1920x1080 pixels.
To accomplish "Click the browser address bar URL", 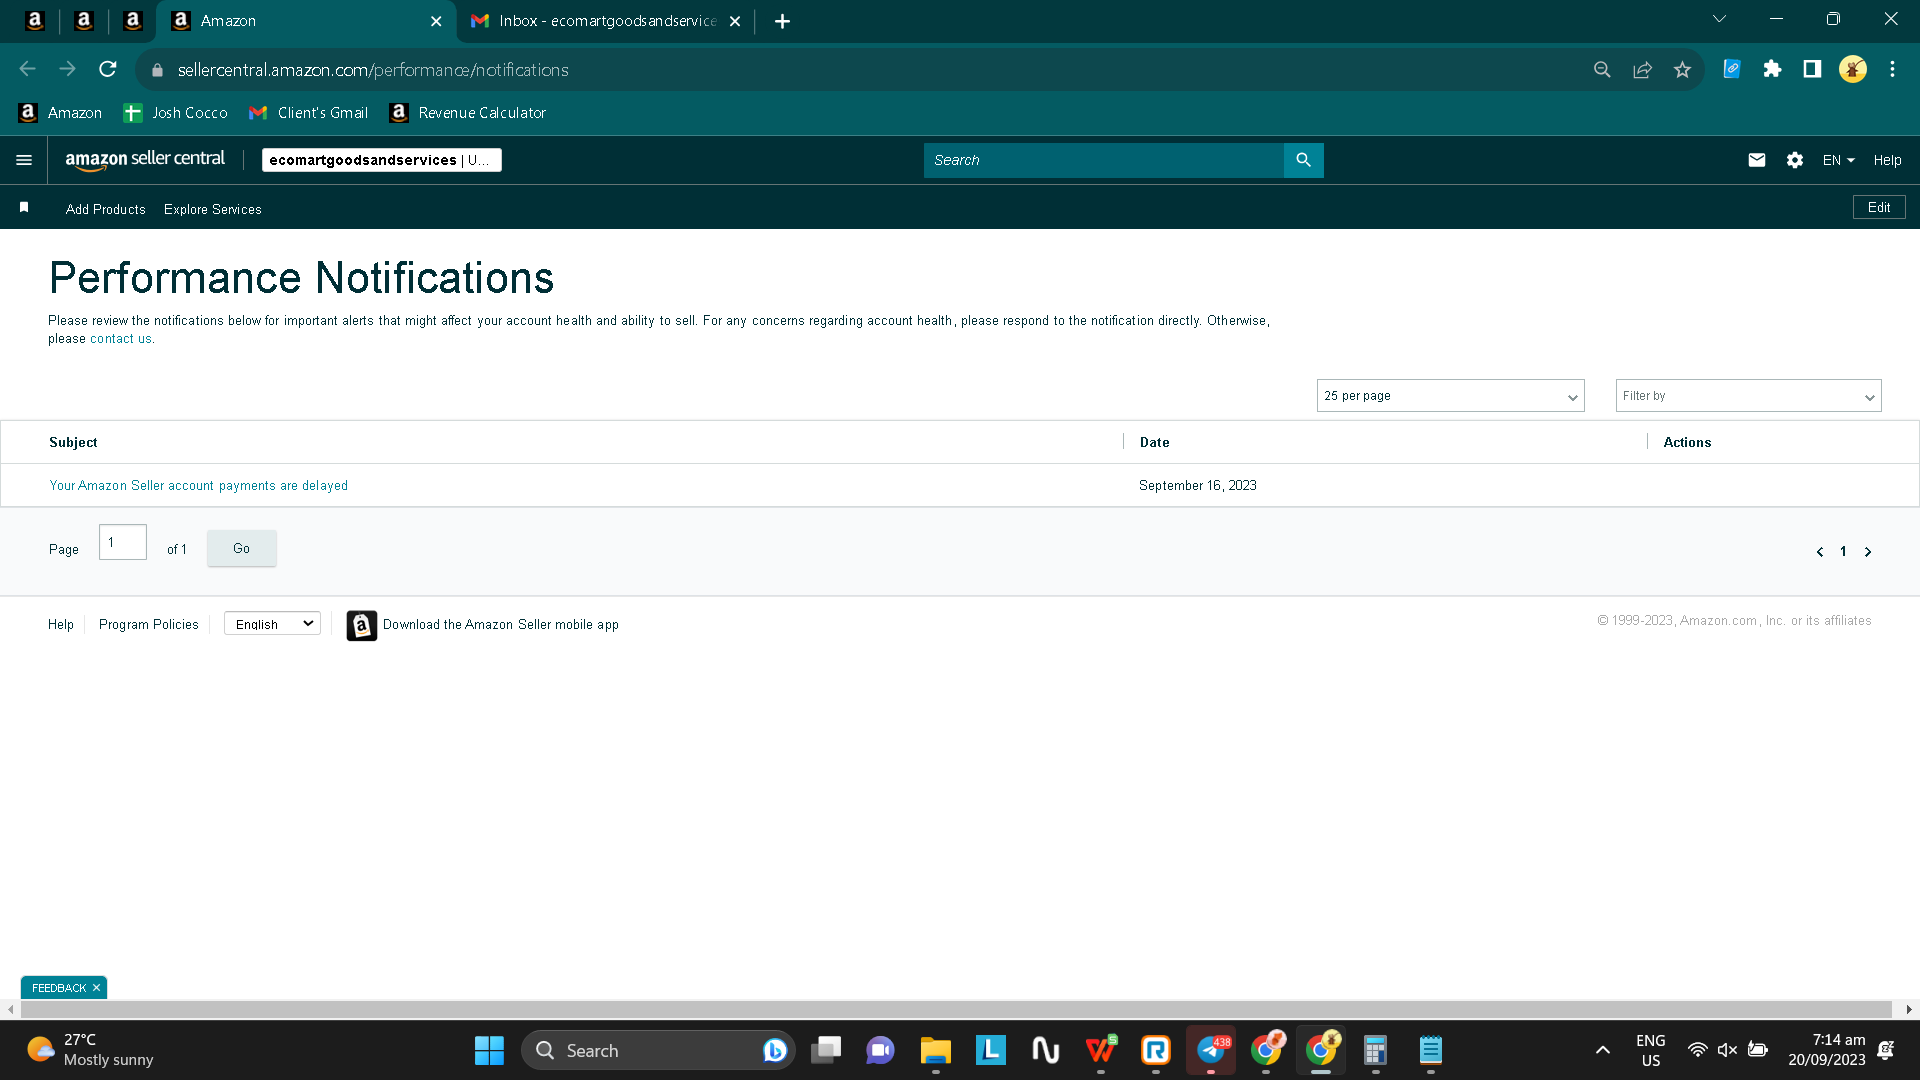I will coord(373,70).
